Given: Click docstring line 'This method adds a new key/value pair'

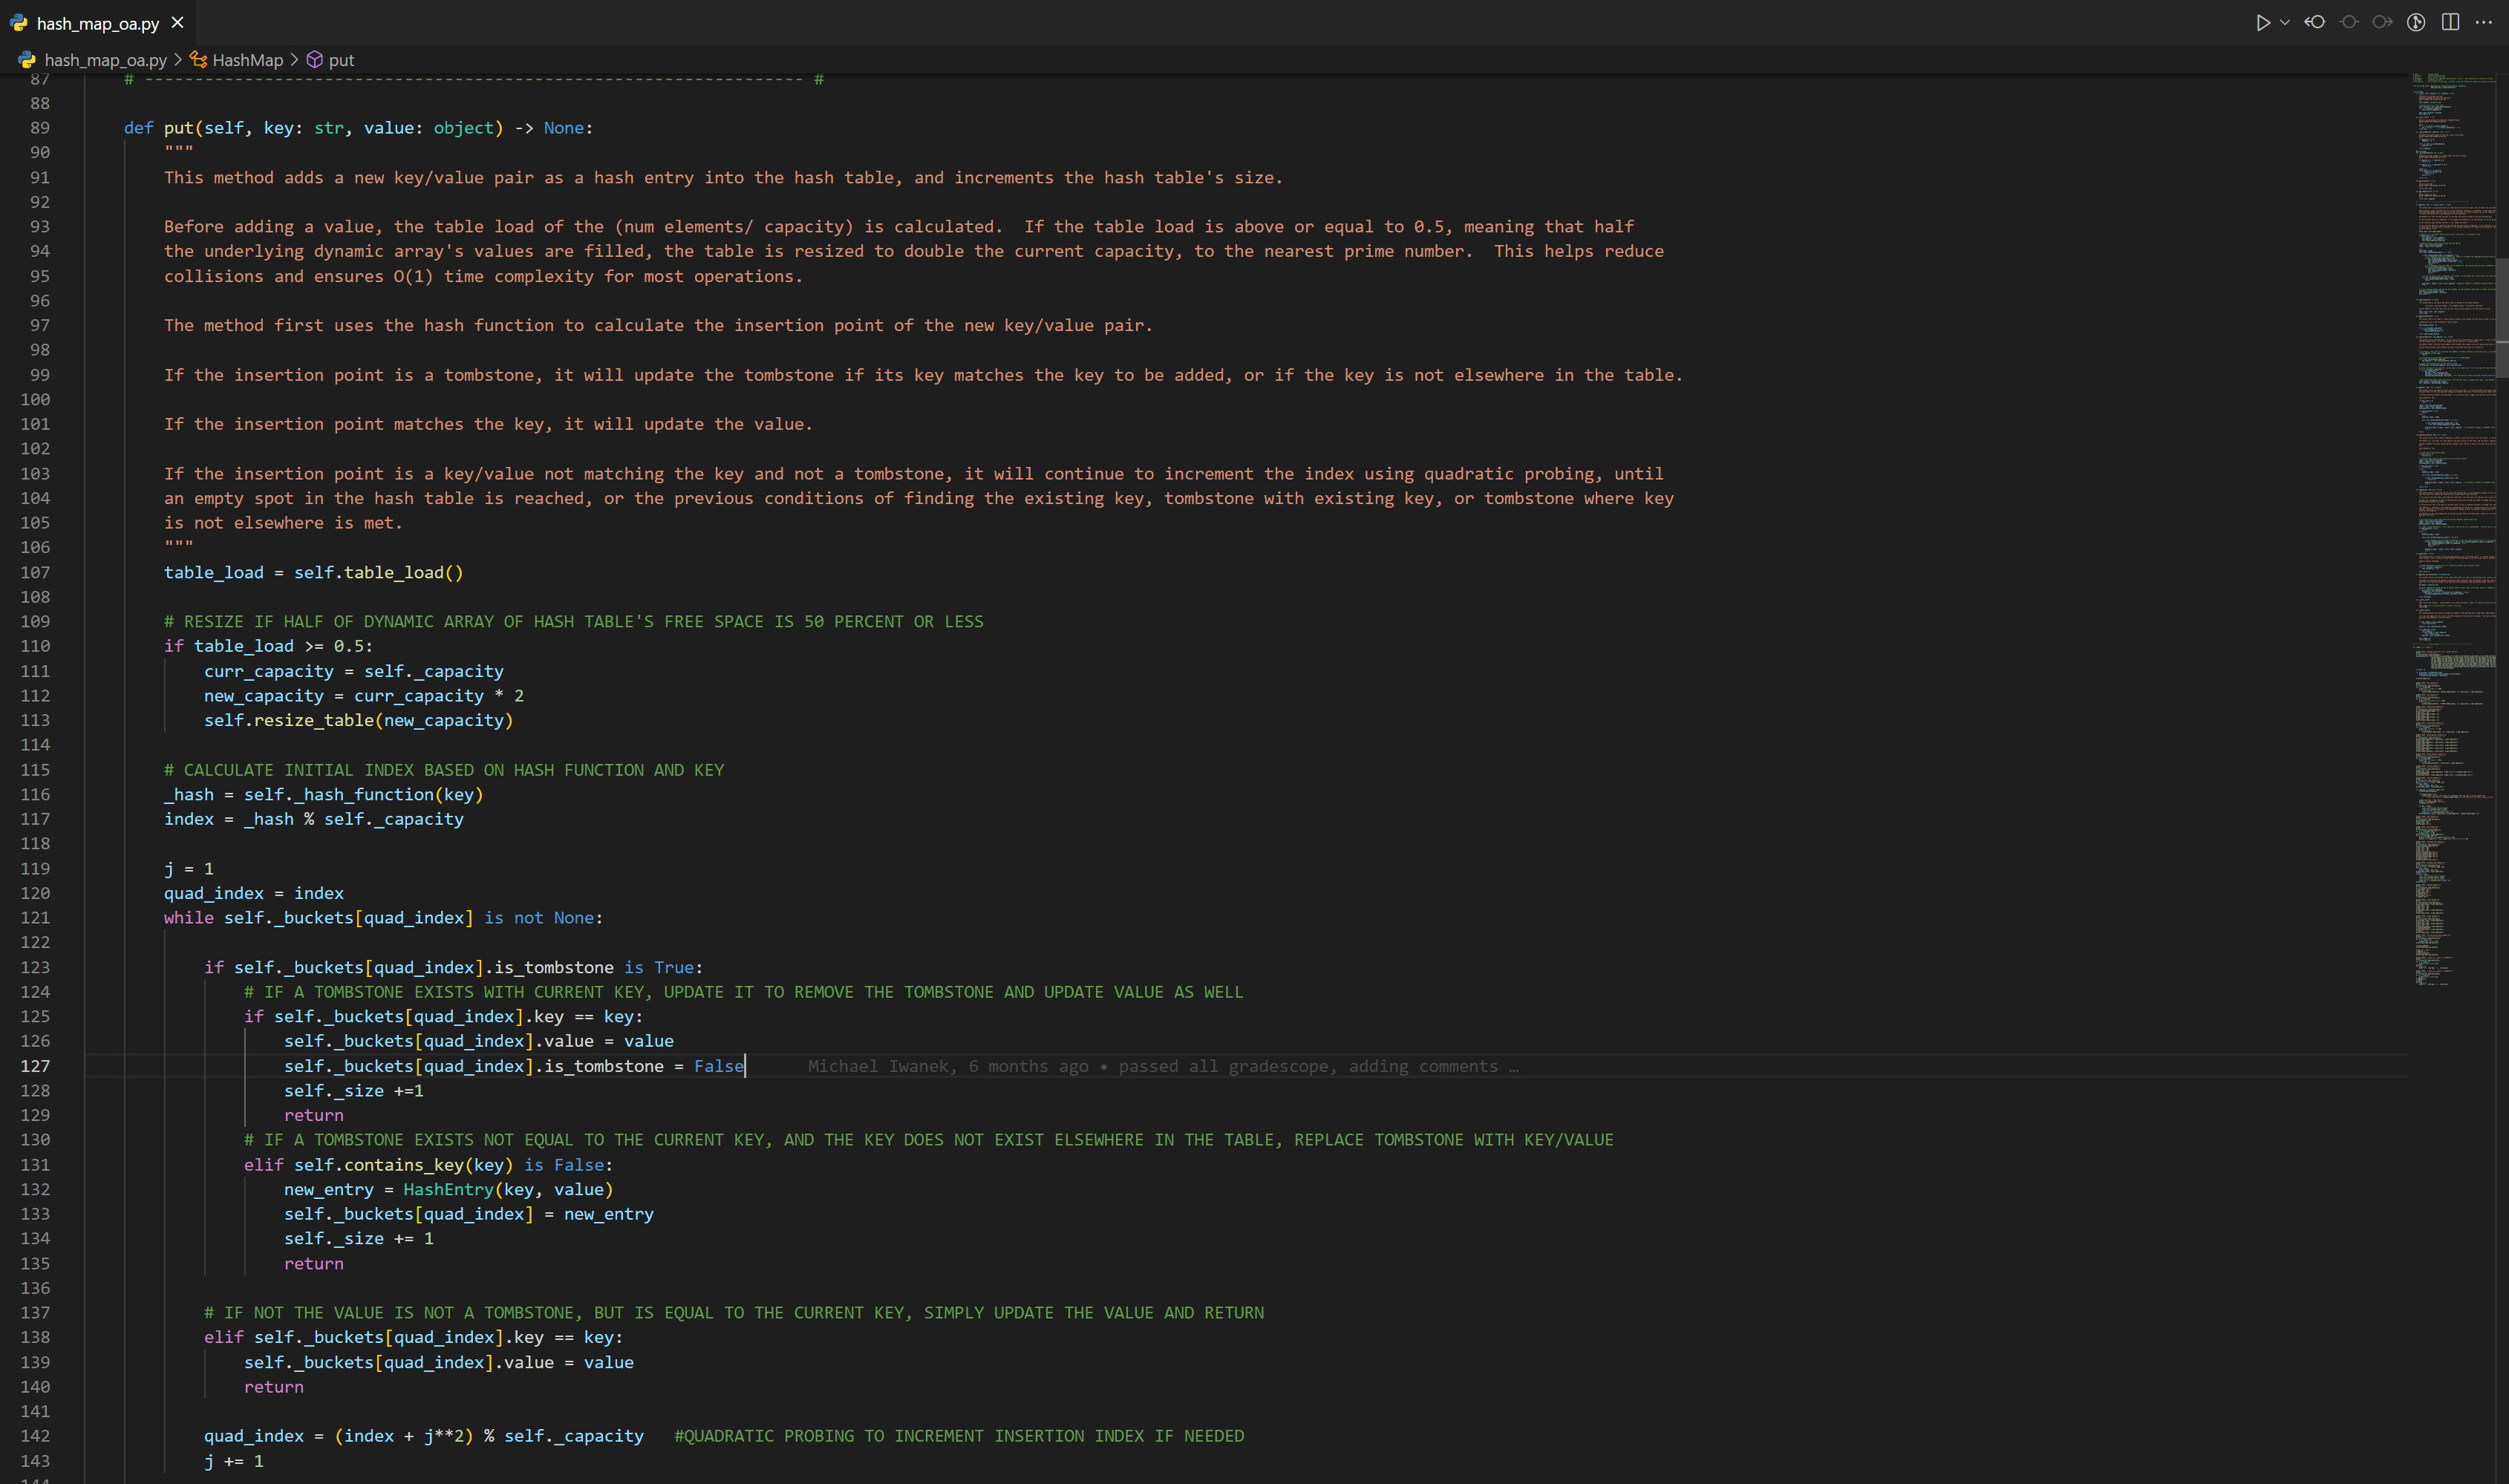Looking at the screenshot, I should (x=723, y=177).
